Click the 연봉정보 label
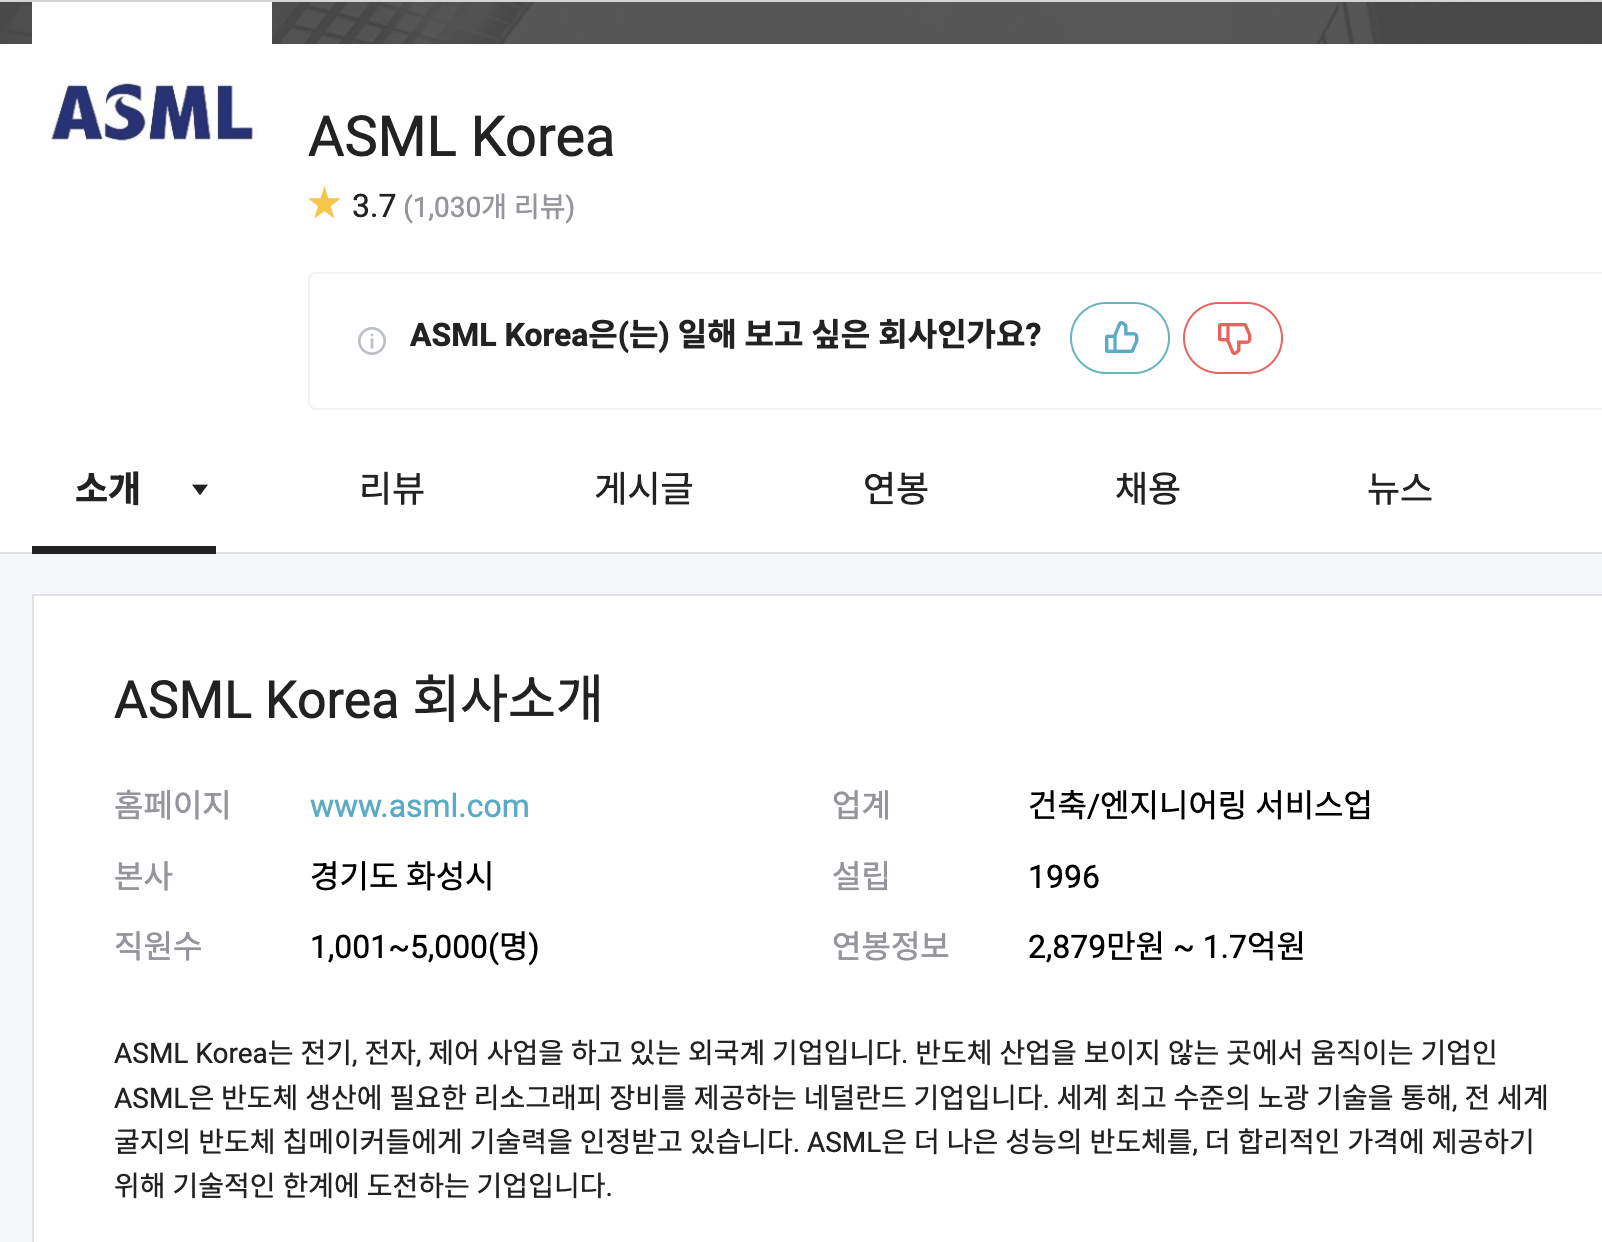This screenshot has width=1602, height=1242. click(x=890, y=946)
